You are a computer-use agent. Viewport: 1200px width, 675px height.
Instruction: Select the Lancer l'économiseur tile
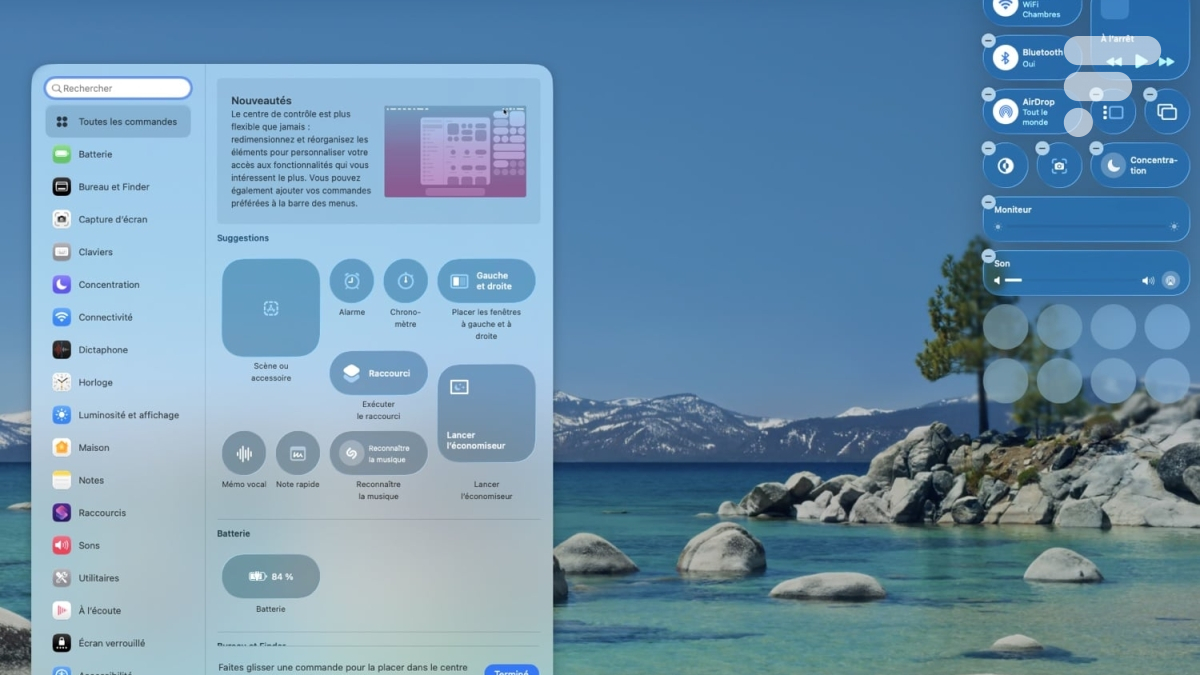click(x=486, y=413)
